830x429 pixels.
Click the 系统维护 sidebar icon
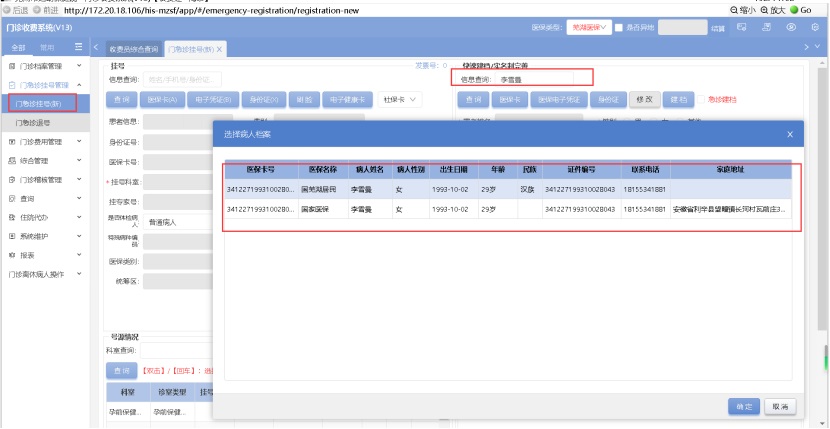point(12,236)
